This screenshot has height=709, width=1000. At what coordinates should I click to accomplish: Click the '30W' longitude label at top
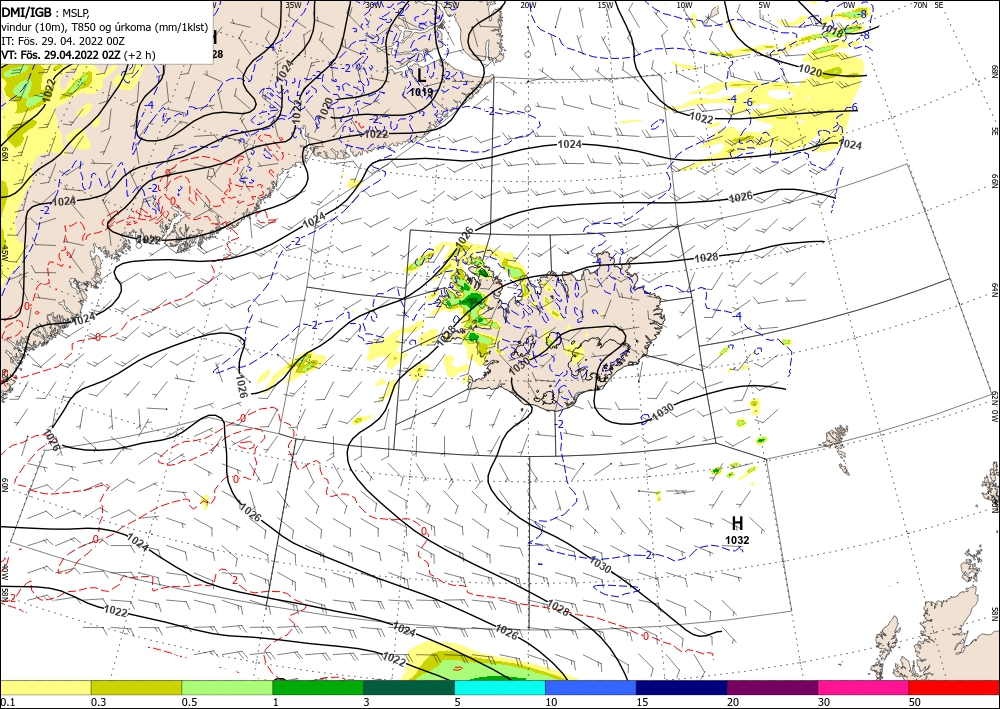click(374, 5)
